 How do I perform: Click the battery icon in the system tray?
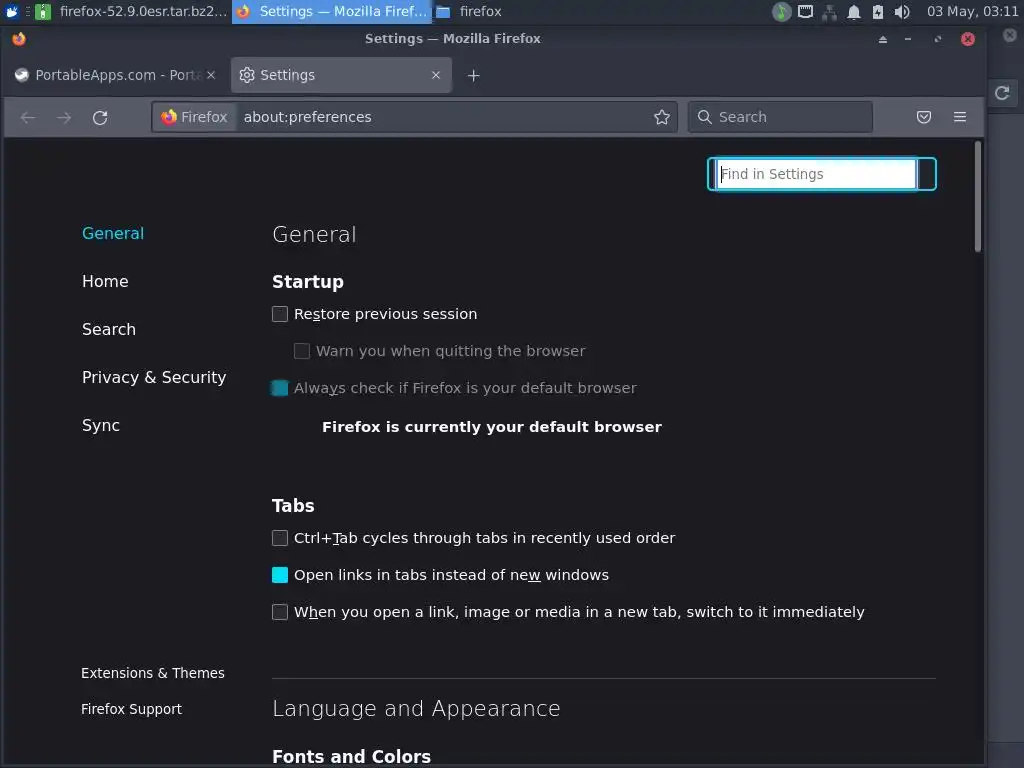click(878, 12)
